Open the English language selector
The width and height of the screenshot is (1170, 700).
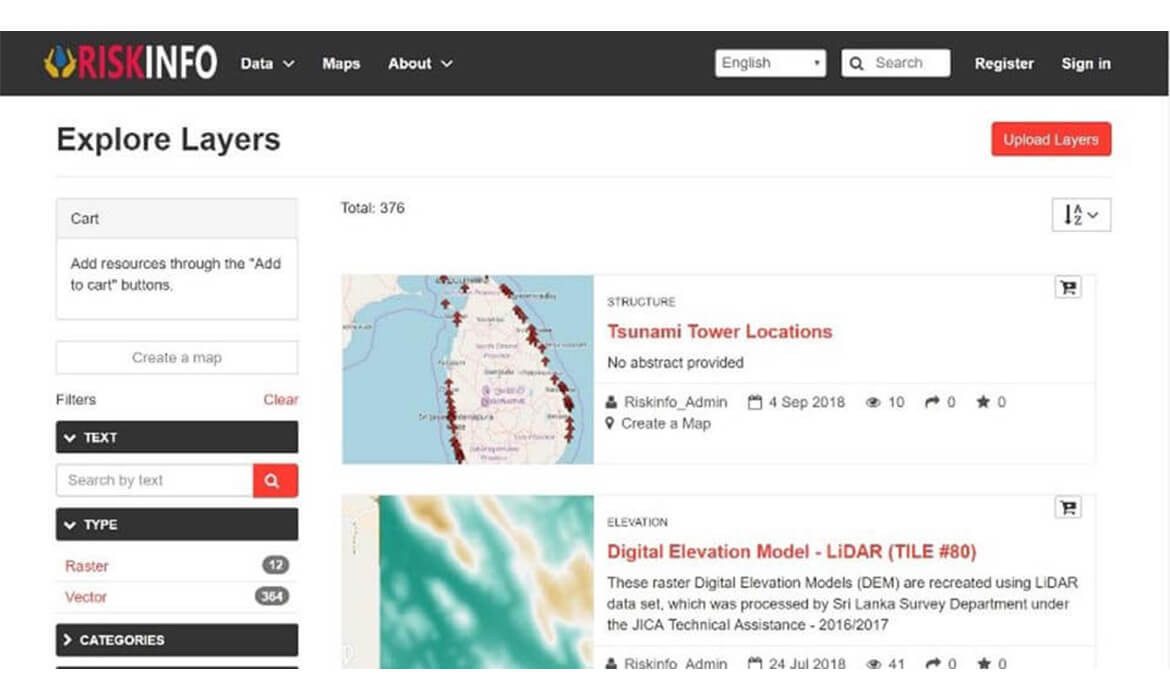point(770,63)
